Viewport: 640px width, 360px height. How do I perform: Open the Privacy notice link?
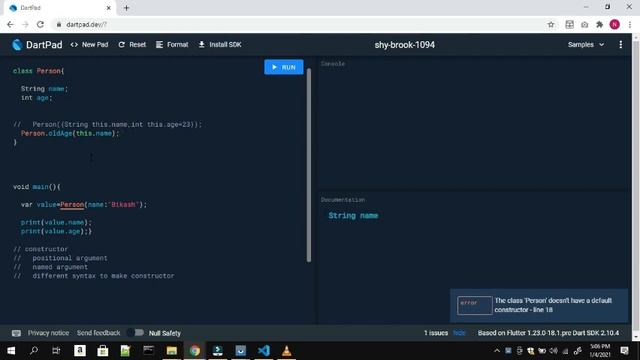pyautogui.click(x=48, y=333)
